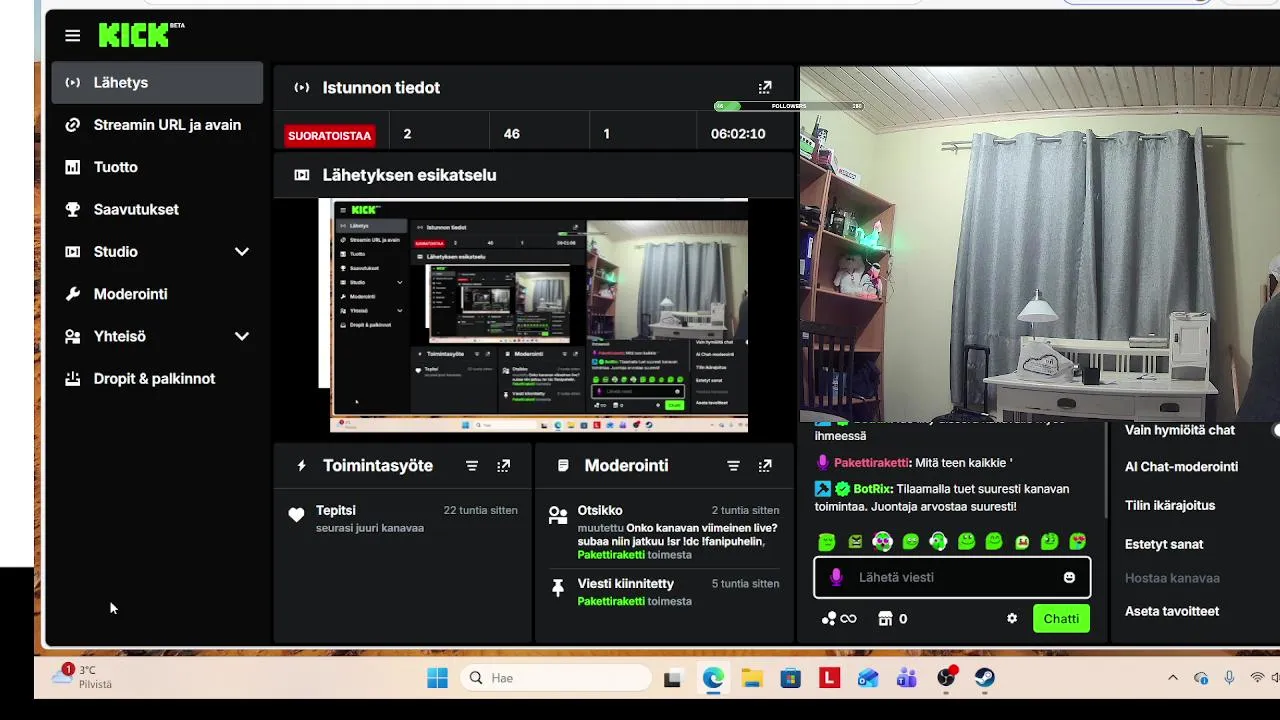Image resolution: width=1280 pixels, height=720 pixels.
Task: Open Moderointi in the sidebar
Action: [157, 294]
